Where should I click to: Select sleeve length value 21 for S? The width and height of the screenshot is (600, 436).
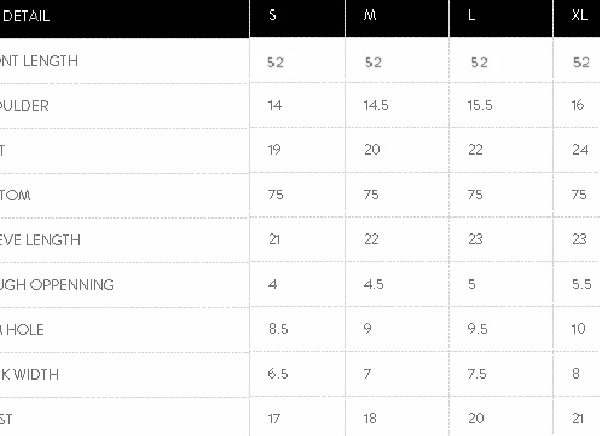(x=275, y=240)
